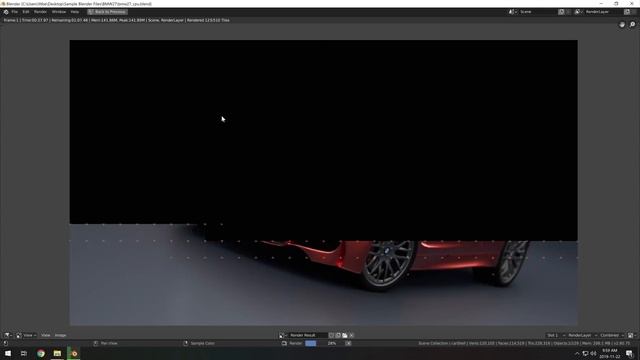Open the Windows Start menu

(8, 353)
